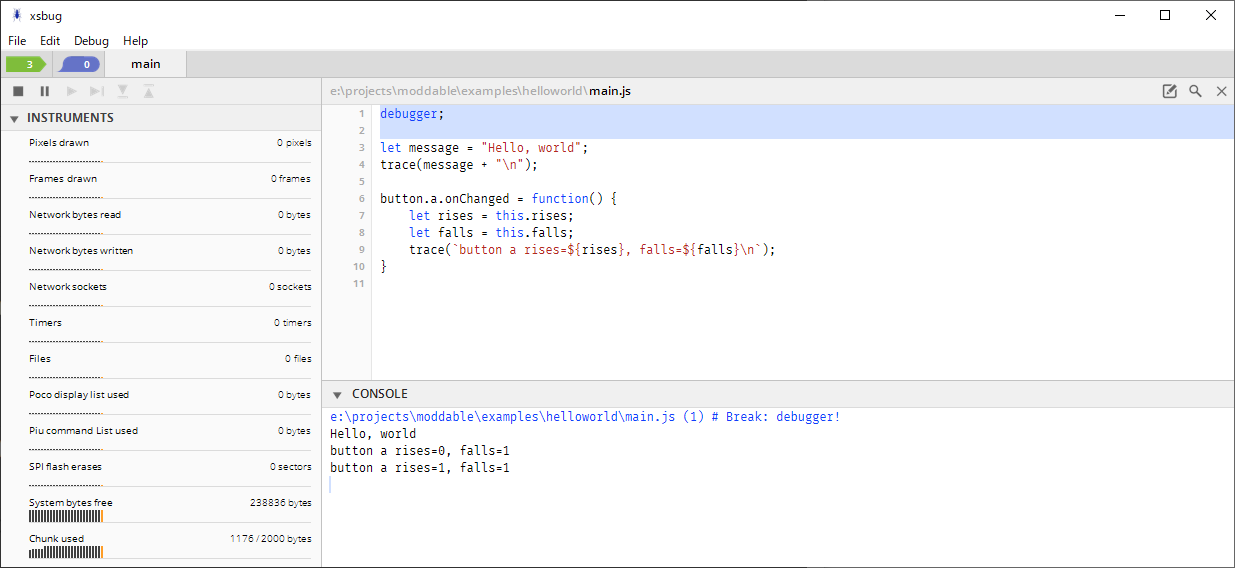The width and height of the screenshot is (1235, 568).
Task: Click console line 'rises=0, falls=1'
Action: point(420,451)
